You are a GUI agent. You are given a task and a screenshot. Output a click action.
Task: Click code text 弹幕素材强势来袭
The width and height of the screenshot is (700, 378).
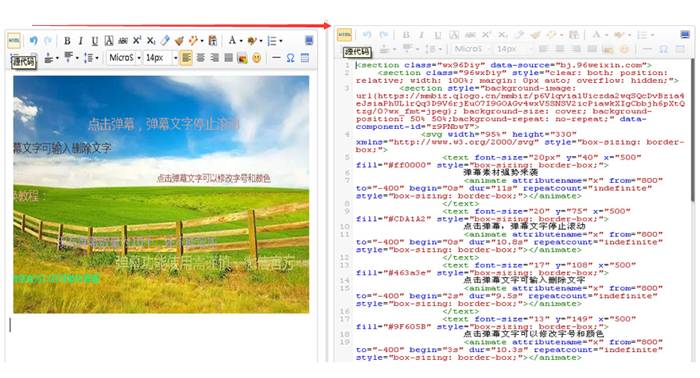point(500,173)
